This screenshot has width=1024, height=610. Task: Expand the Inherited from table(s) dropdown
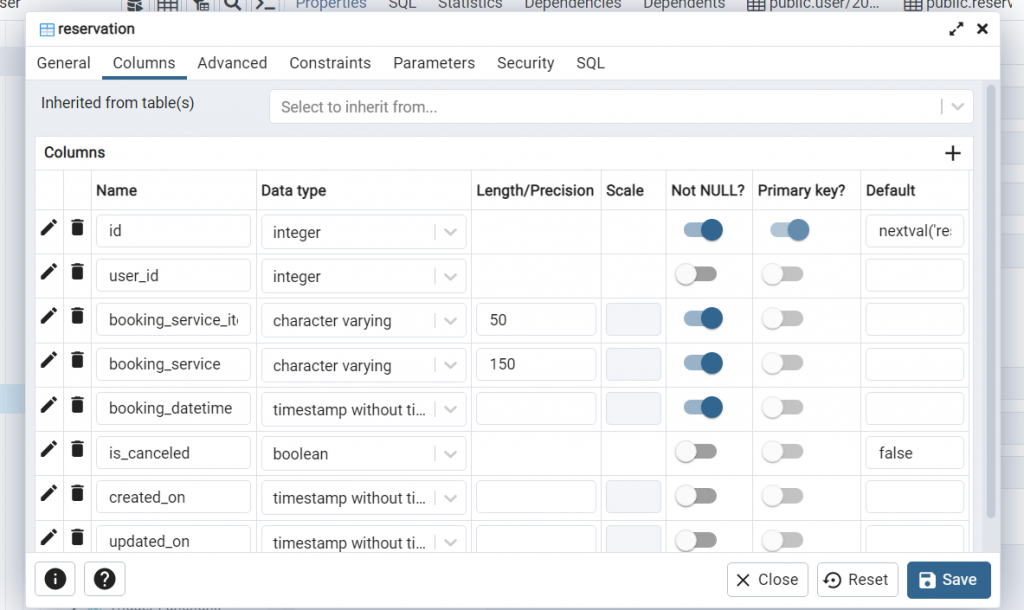[x=958, y=106]
